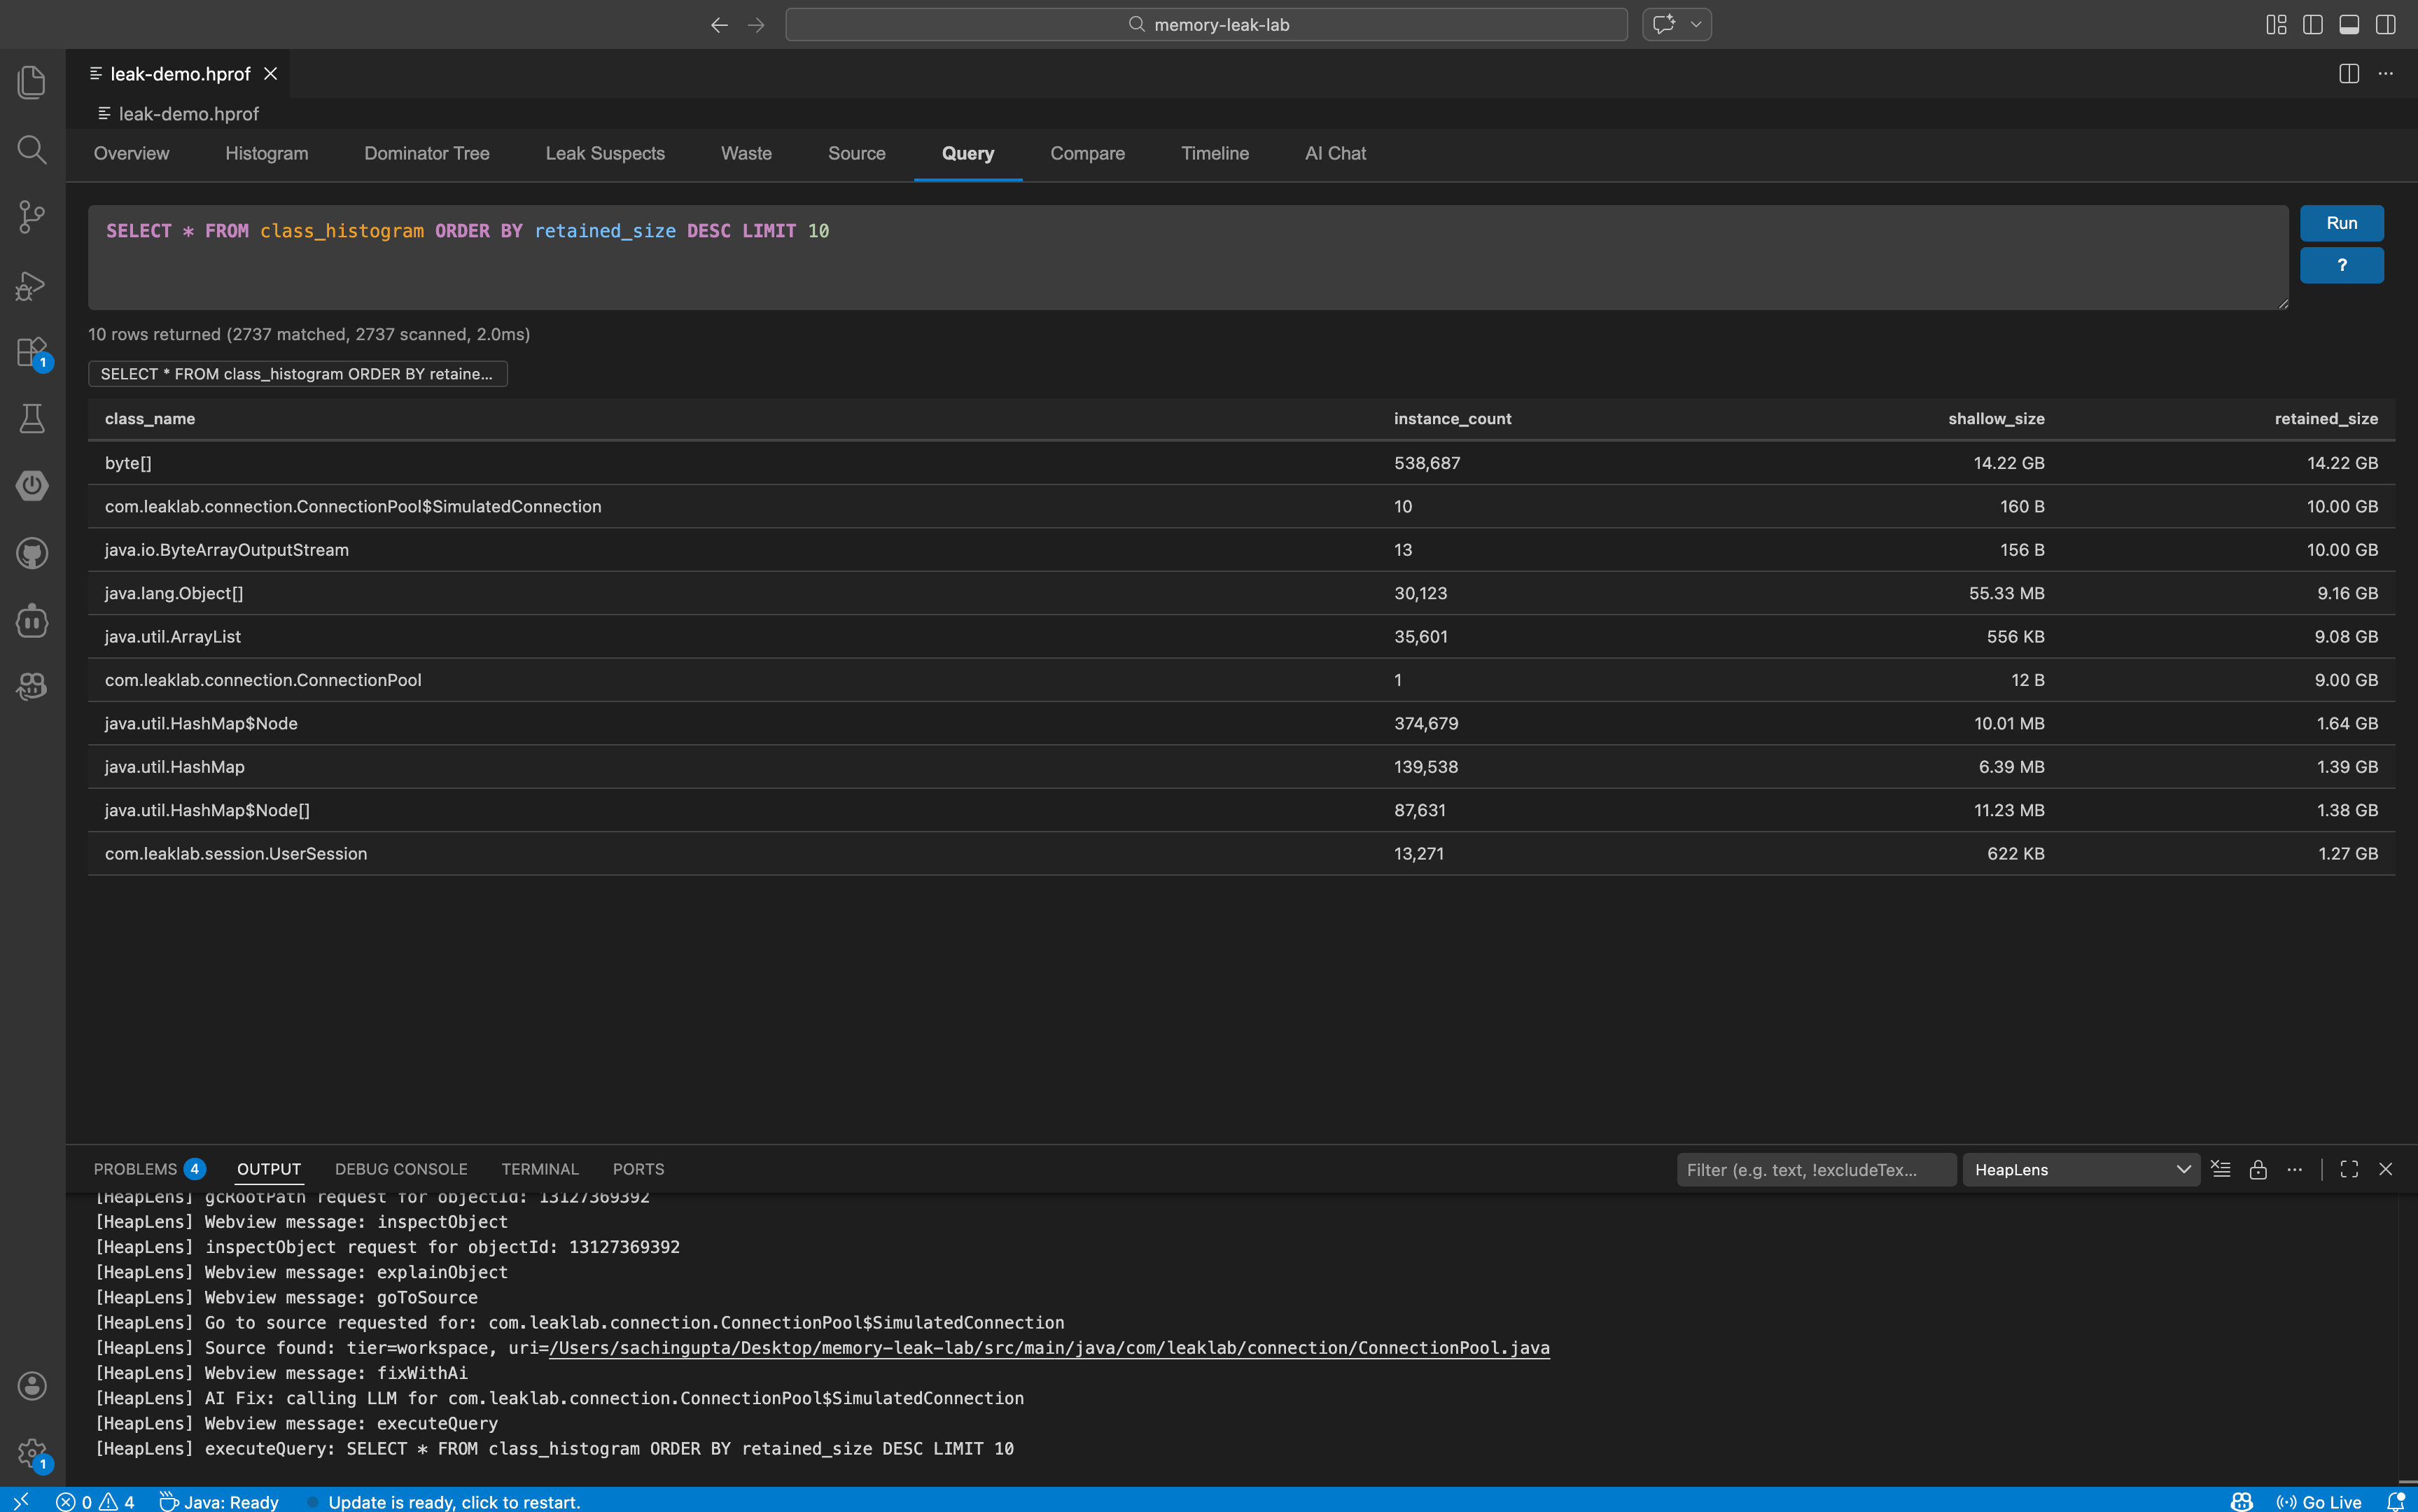Screen dimensions: 2418x1512
Task: Open the Extensions view
Action: (31, 352)
